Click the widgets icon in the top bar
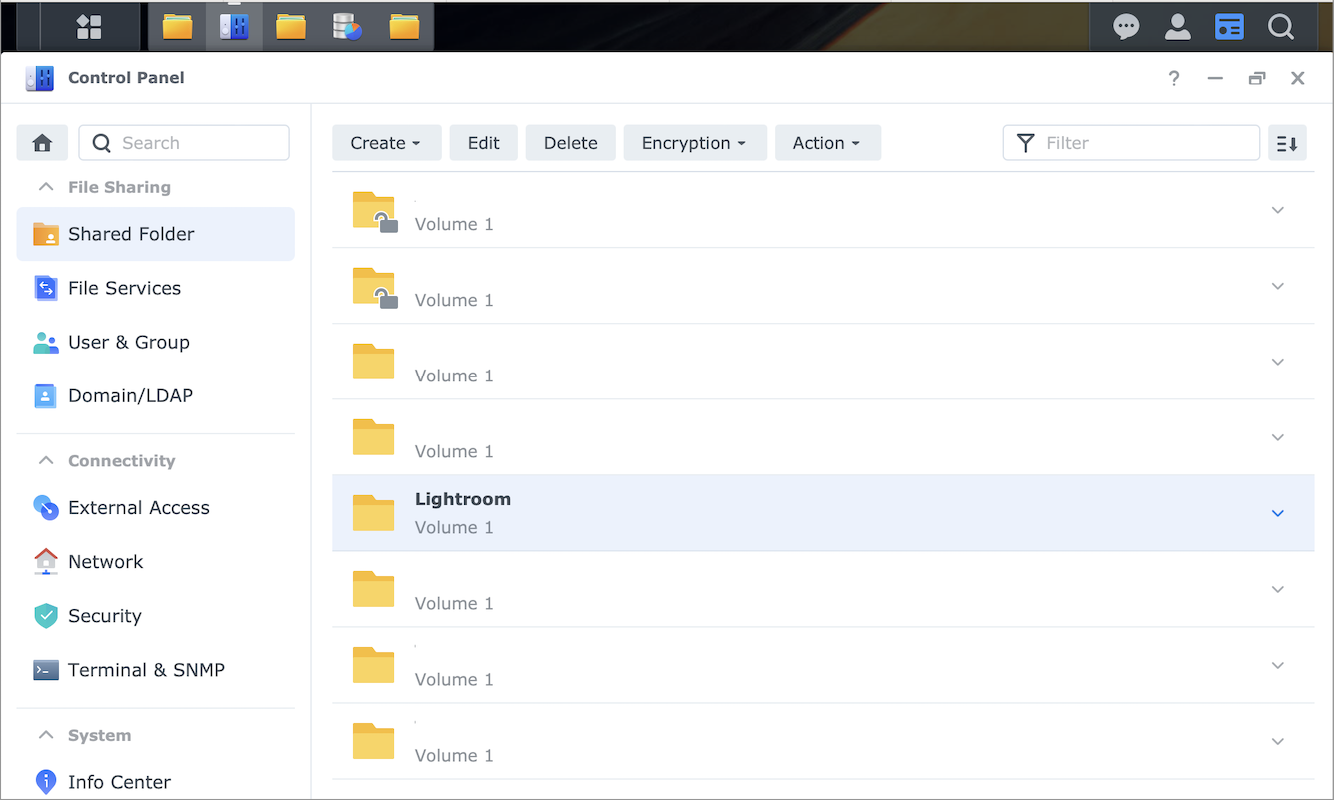This screenshot has width=1334, height=800. click(1229, 26)
